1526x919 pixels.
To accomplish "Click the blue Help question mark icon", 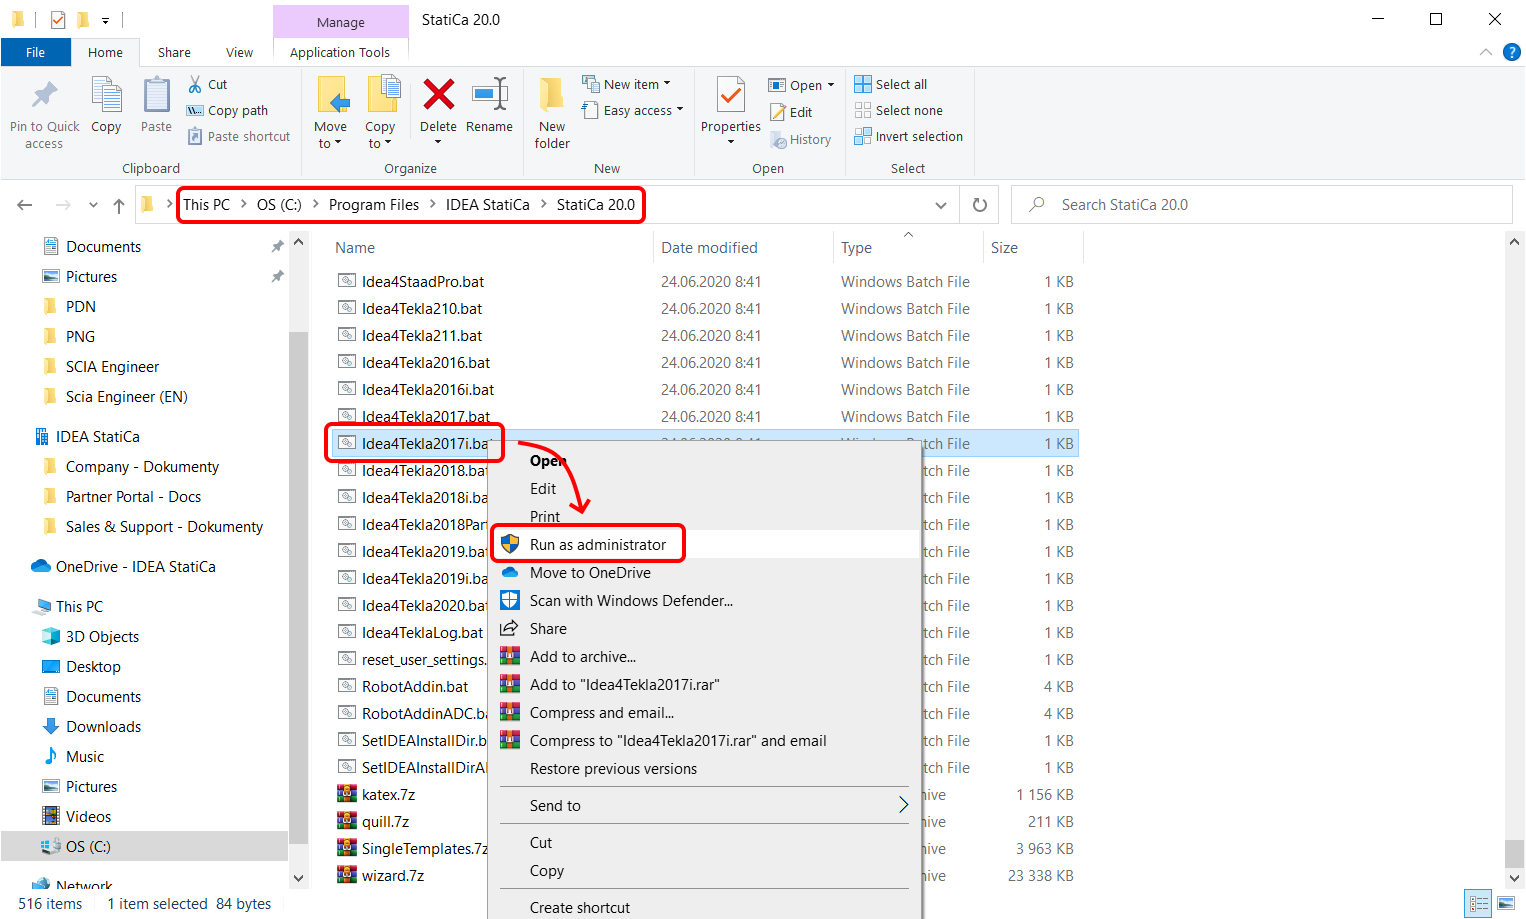I will tap(1512, 52).
